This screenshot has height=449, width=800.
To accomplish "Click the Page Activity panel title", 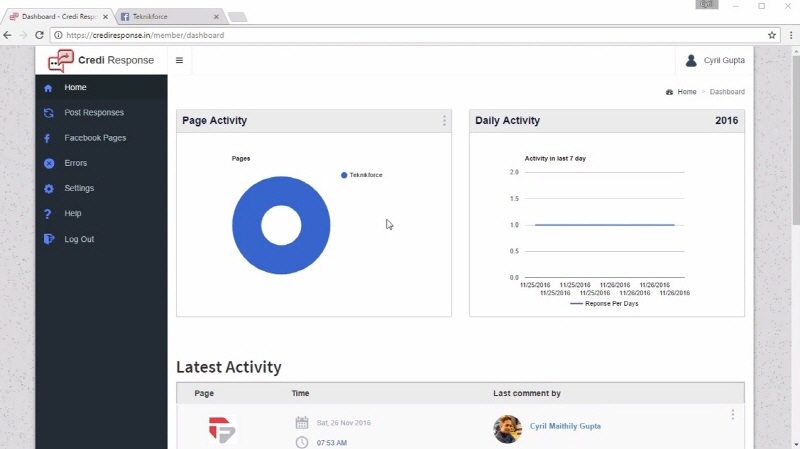I will [x=214, y=120].
